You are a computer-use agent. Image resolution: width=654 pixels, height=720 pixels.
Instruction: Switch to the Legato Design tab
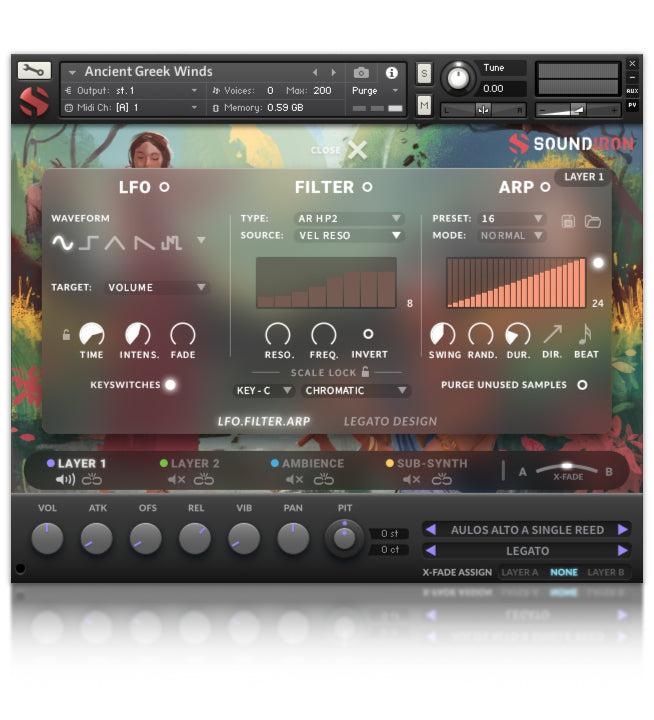click(x=390, y=421)
